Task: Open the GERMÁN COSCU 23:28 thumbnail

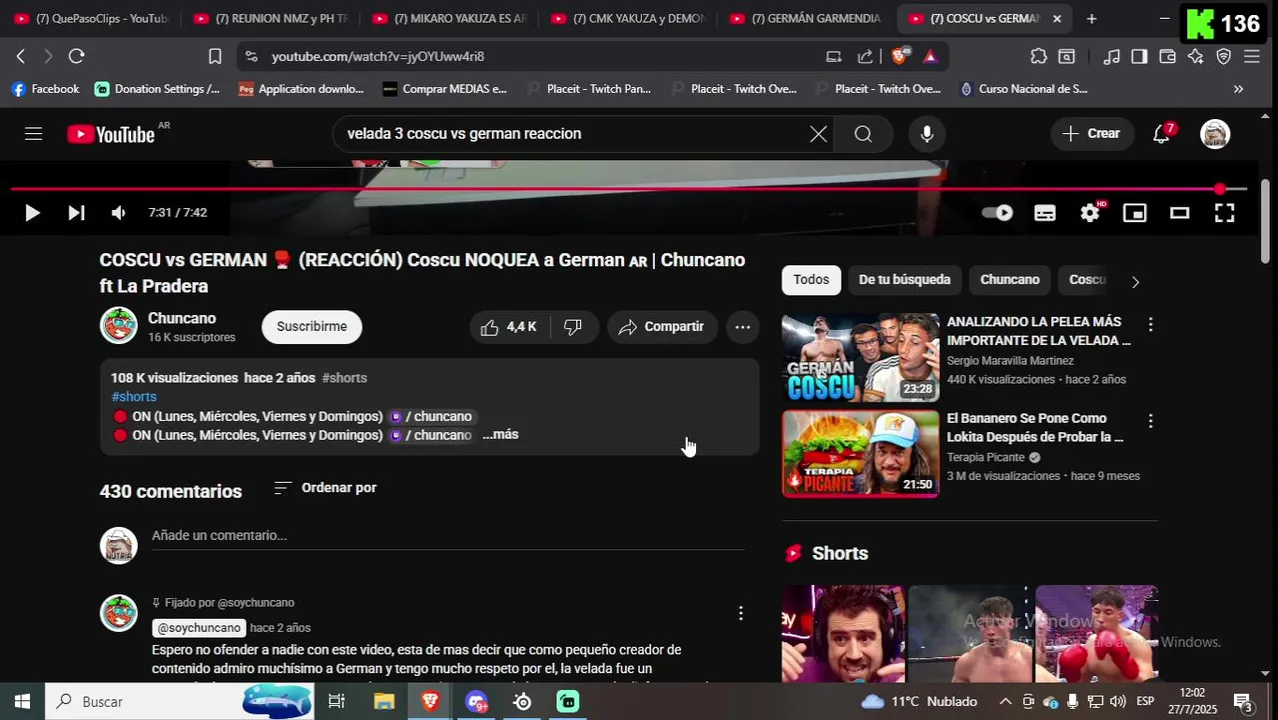Action: [861, 358]
